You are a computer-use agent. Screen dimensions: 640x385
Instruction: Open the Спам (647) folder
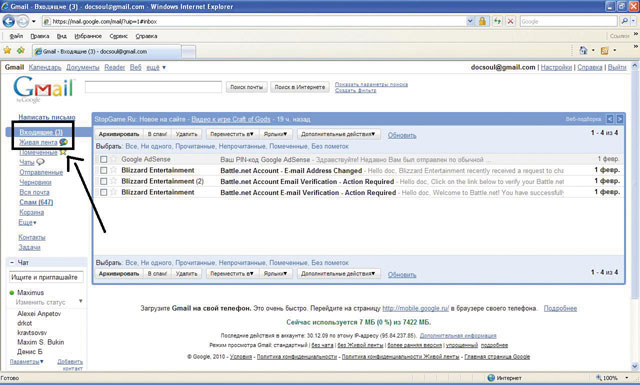pos(36,202)
